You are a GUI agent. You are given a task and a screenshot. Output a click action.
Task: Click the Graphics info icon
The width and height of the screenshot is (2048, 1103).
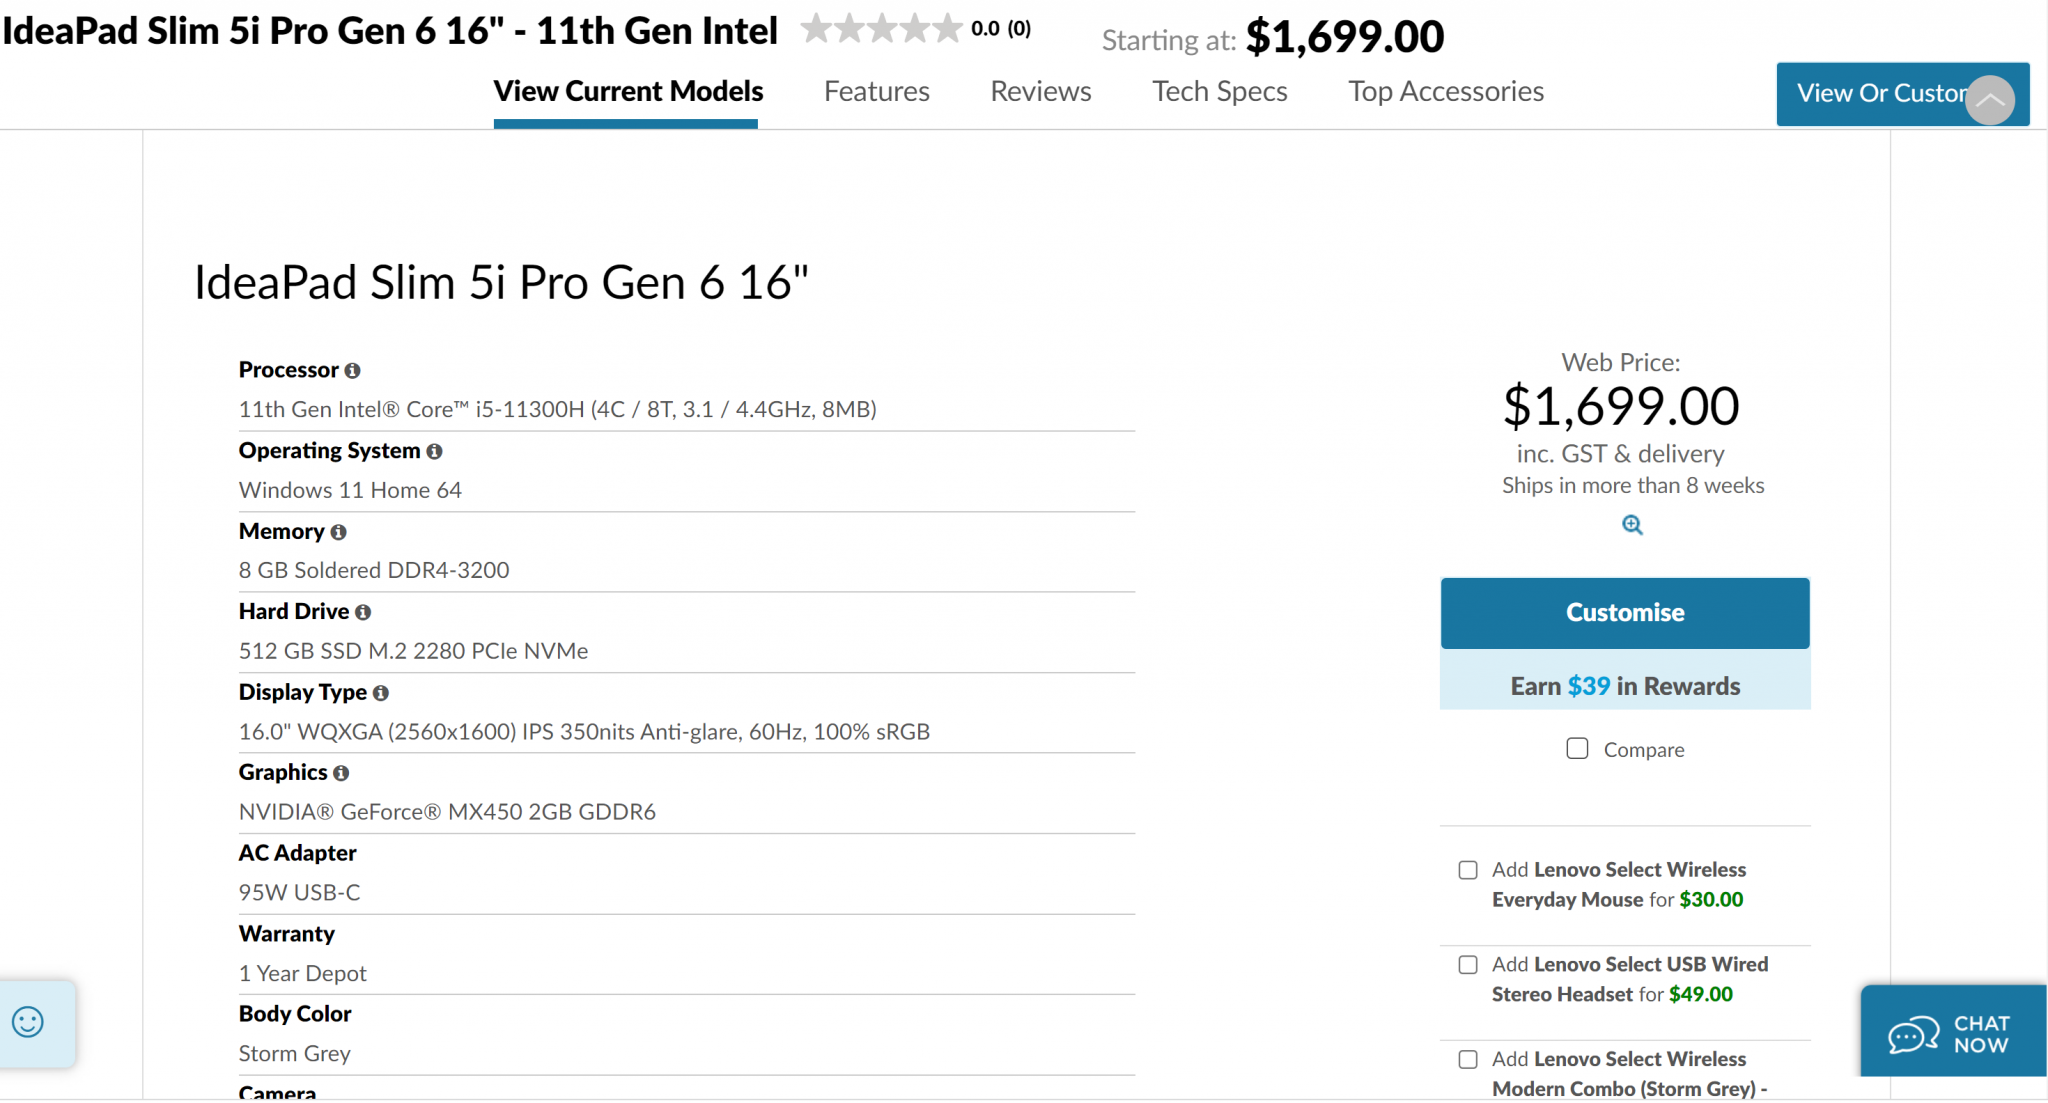(x=341, y=774)
